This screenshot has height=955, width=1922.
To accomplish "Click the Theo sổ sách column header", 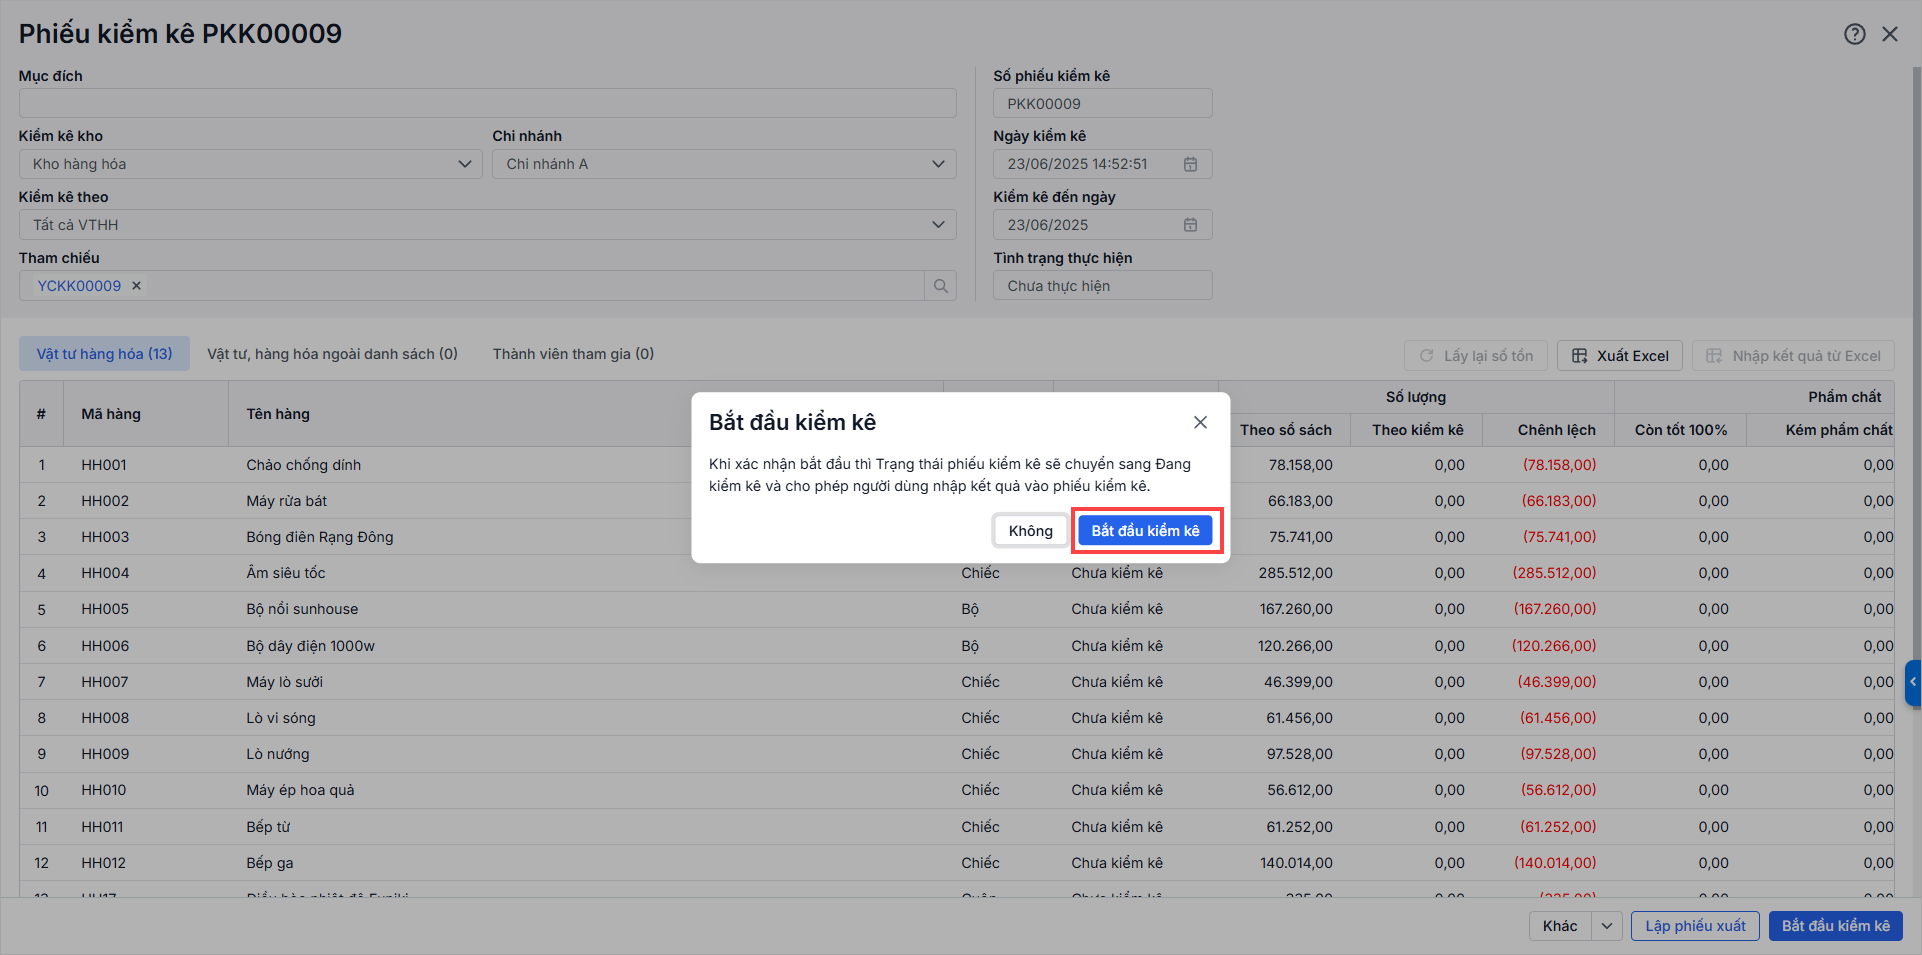I will point(1285,430).
